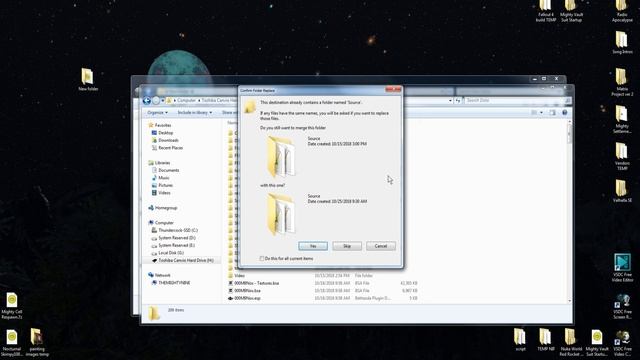Open Fallout 4 build TEMP desktop folder

545,11
